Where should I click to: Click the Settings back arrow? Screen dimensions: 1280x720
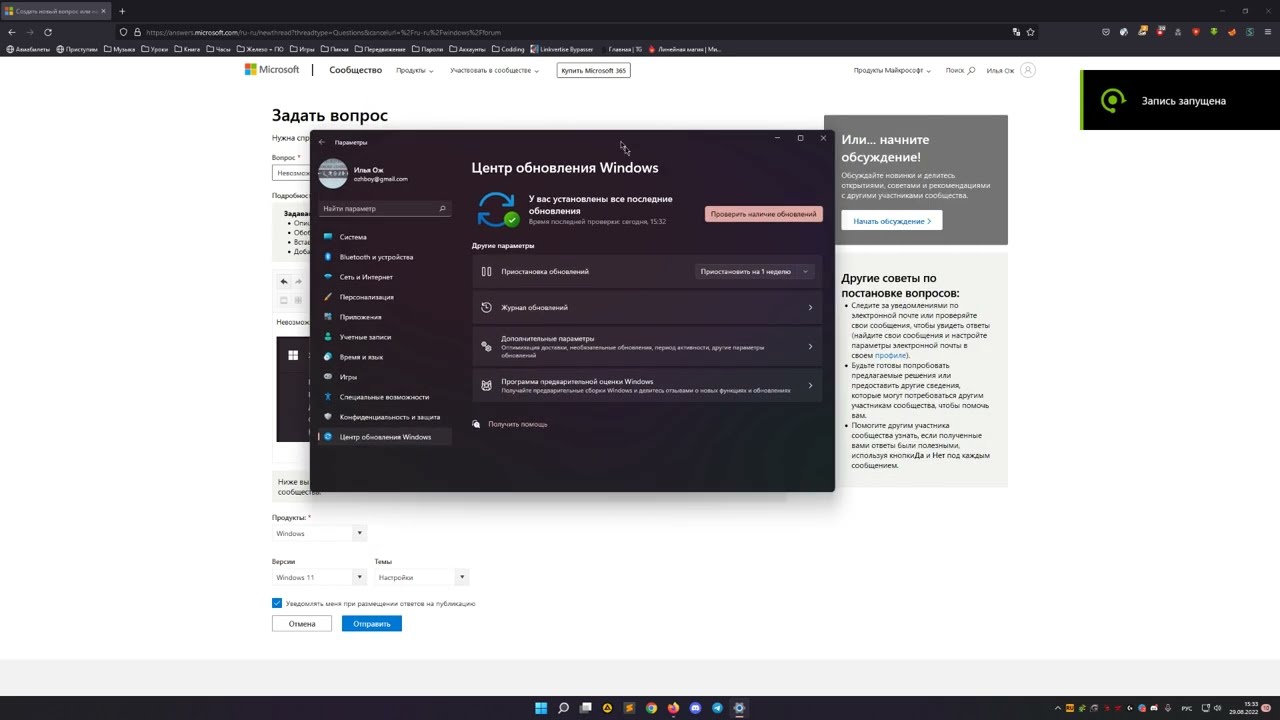321,142
